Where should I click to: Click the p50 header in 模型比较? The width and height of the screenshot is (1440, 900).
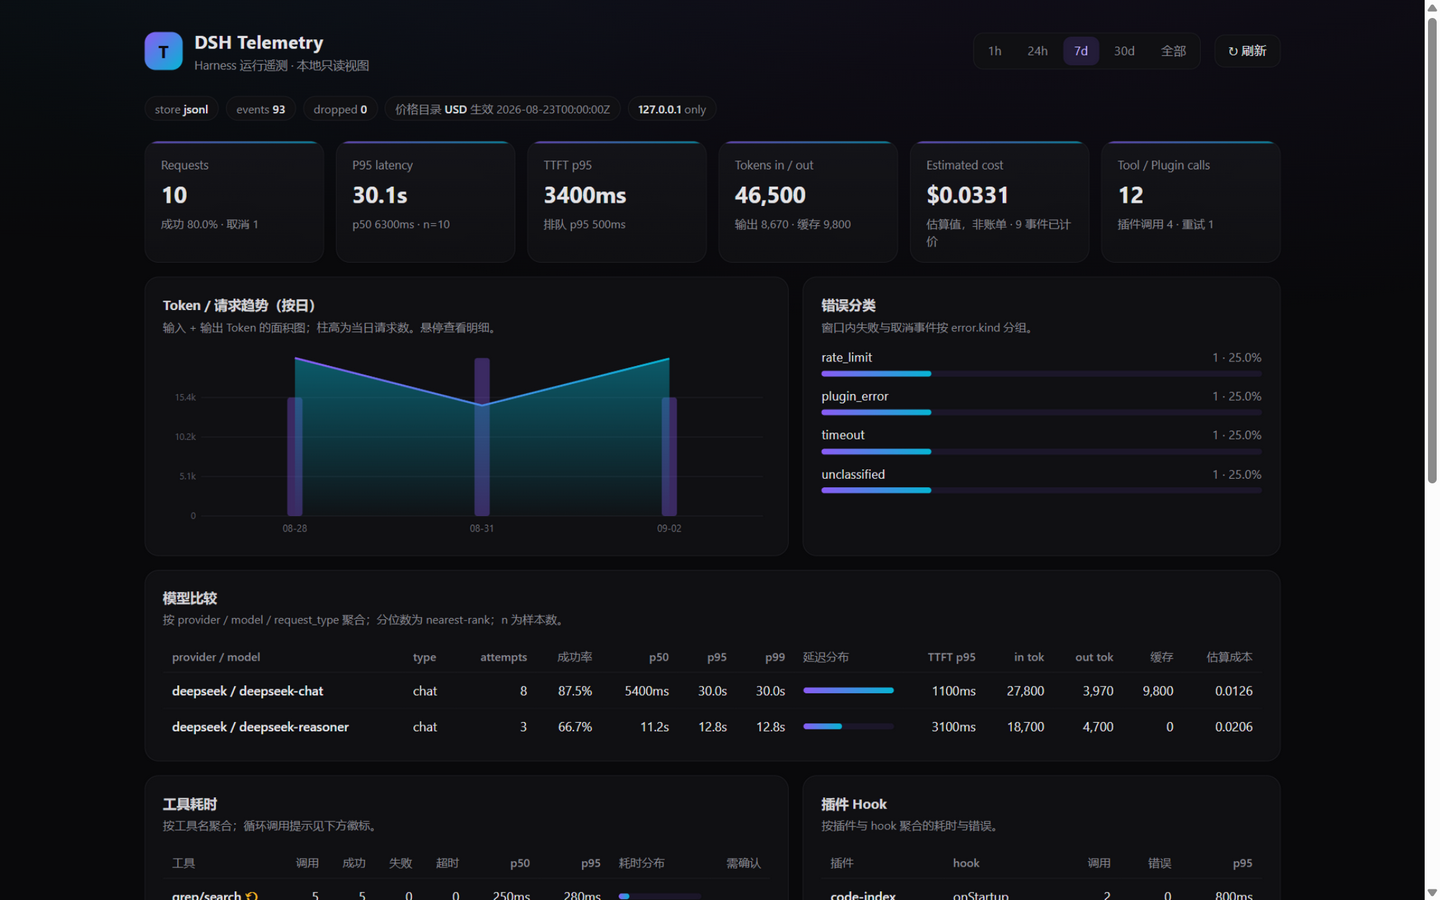tap(659, 657)
